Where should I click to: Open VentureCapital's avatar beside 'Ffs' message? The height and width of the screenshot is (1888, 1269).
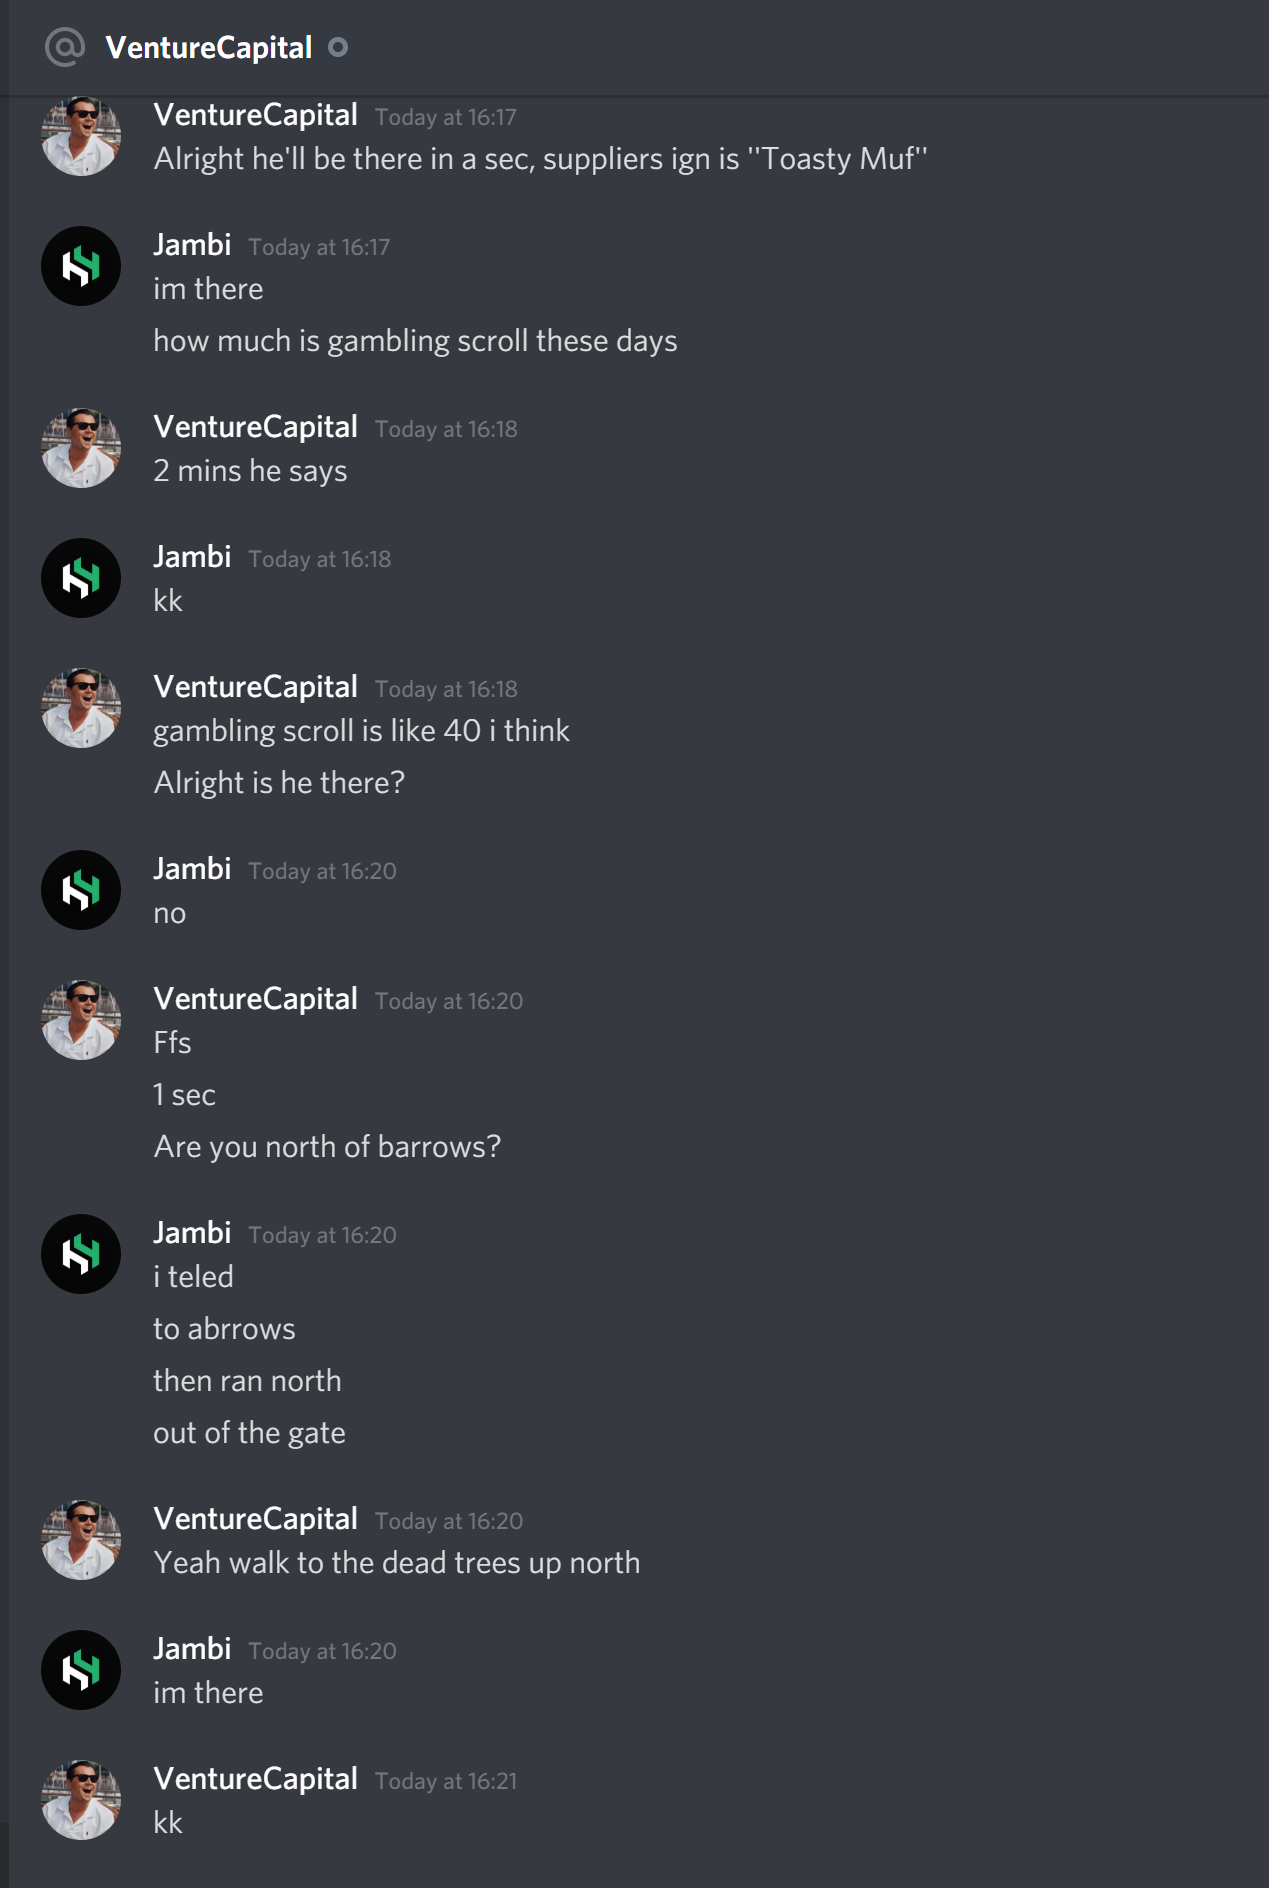click(x=81, y=1020)
